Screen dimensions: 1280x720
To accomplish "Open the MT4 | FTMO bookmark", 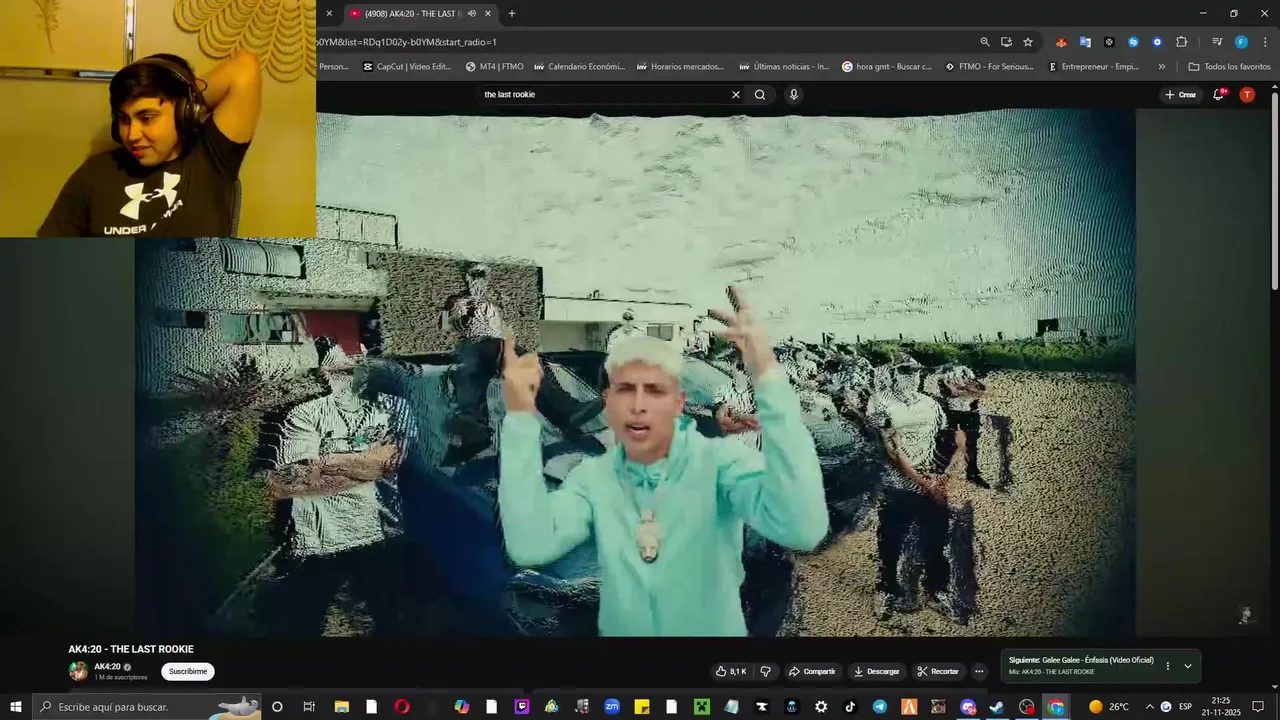I will (494, 67).
